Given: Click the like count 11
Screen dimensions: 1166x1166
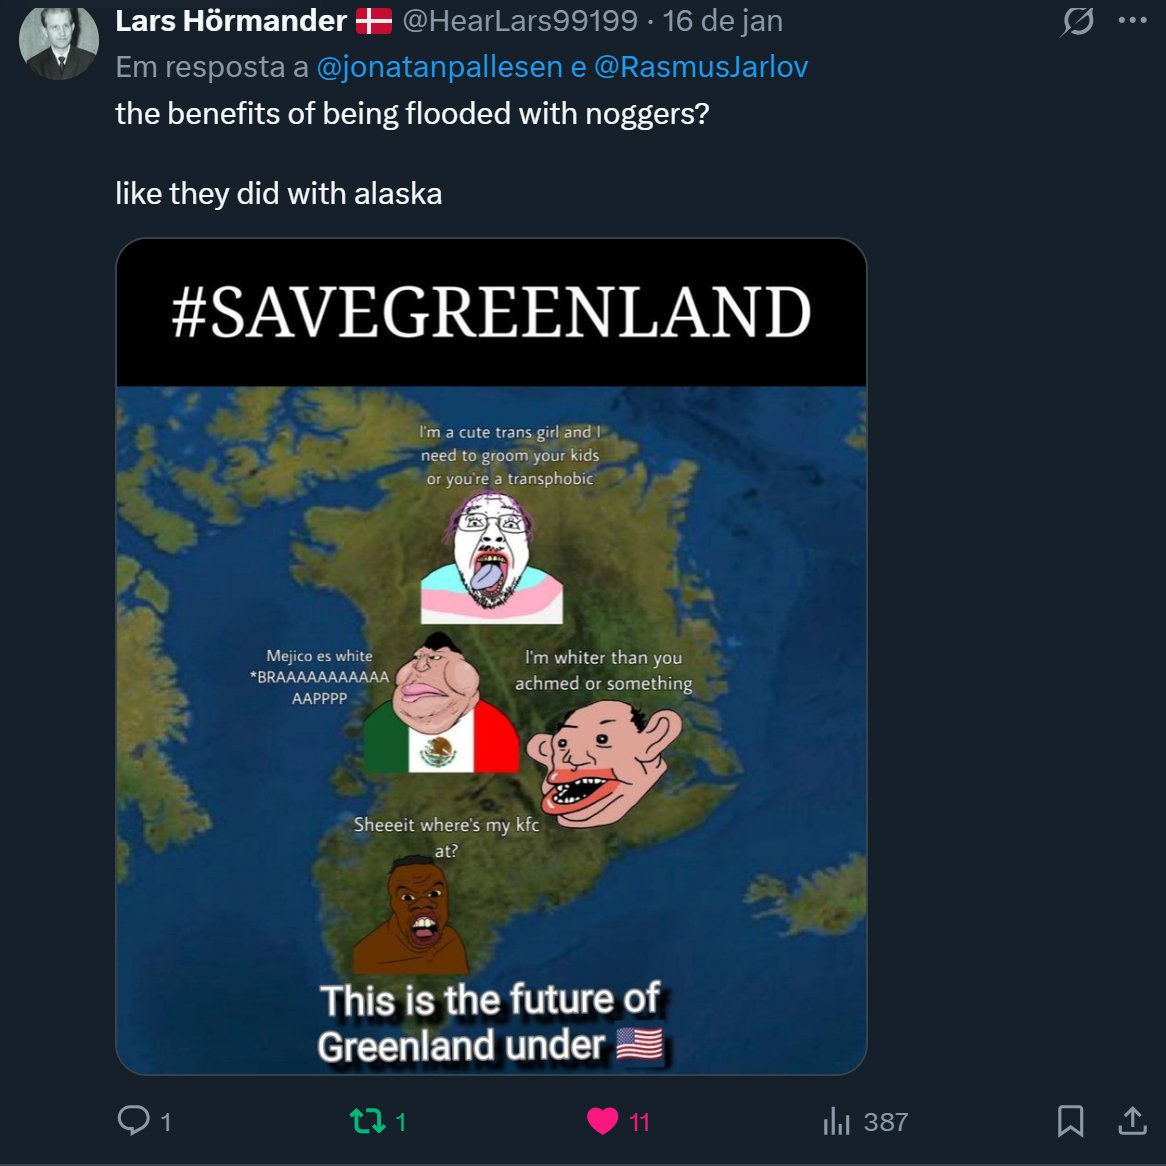Looking at the screenshot, I should point(640,1122).
